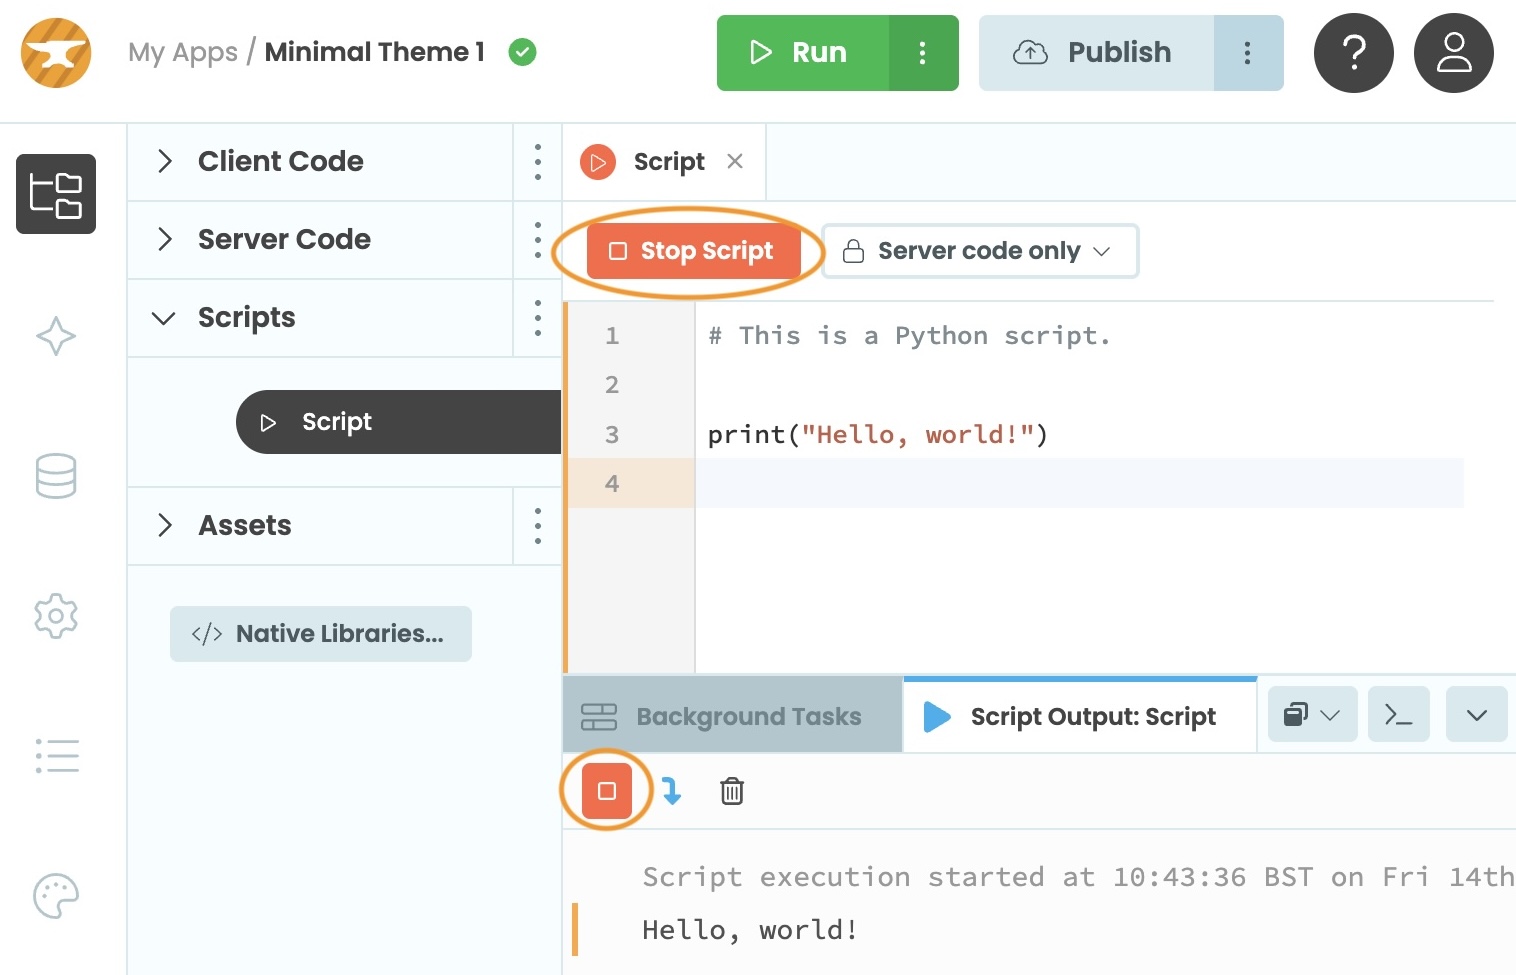Open the help question mark icon
Image resolution: width=1516 pixels, height=975 pixels.
click(x=1354, y=53)
